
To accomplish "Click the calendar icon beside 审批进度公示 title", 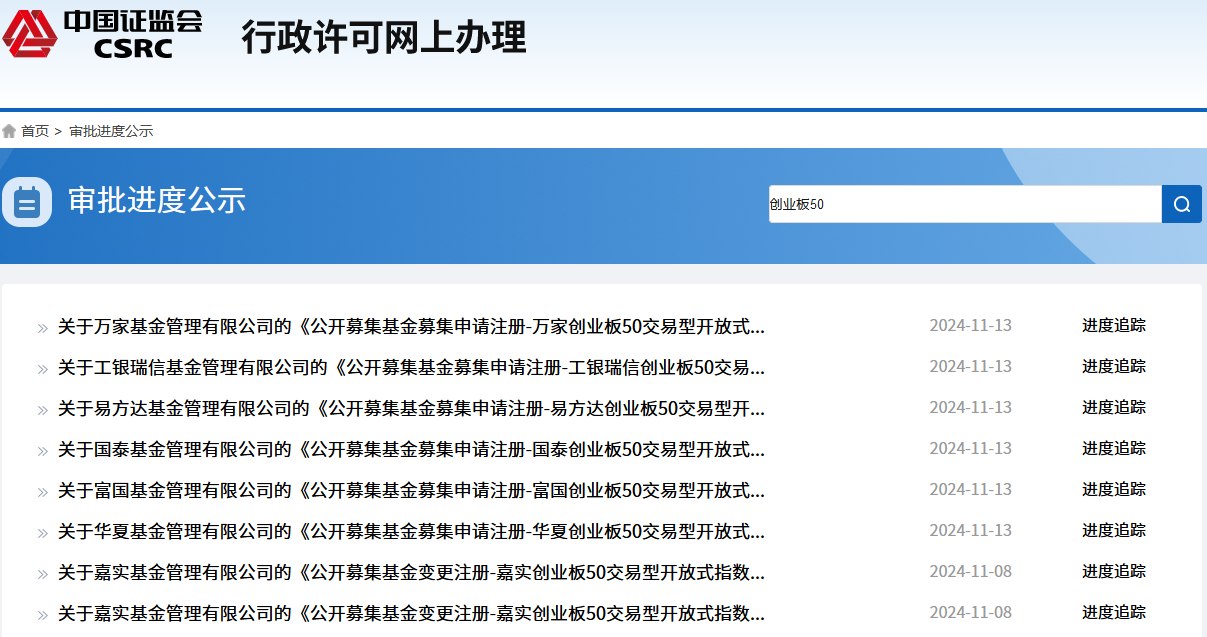I will coord(27,202).
